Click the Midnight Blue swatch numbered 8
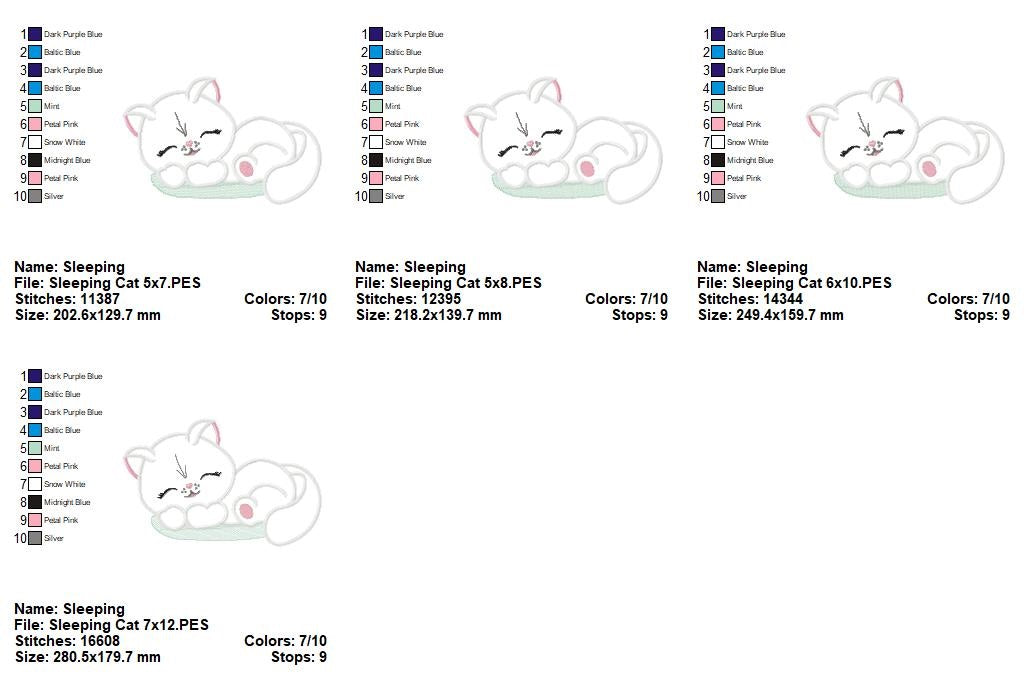Screen dimensions: 1024x680 pos(33,159)
